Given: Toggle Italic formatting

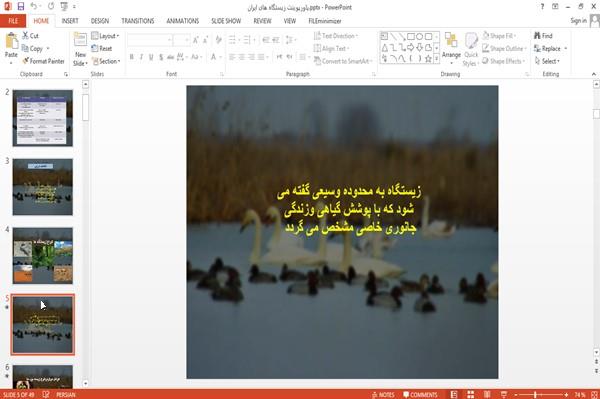Looking at the screenshot, I should 141,57.
